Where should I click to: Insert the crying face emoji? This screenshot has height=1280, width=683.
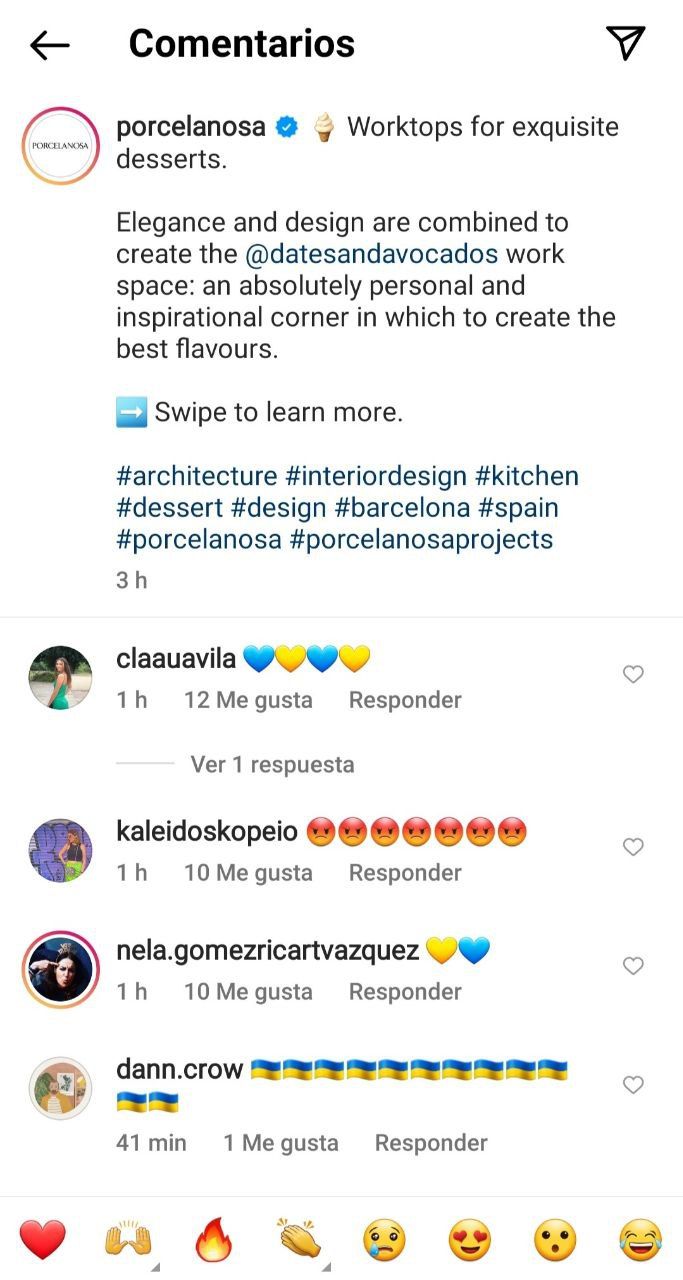pyautogui.click(x=384, y=1241)
